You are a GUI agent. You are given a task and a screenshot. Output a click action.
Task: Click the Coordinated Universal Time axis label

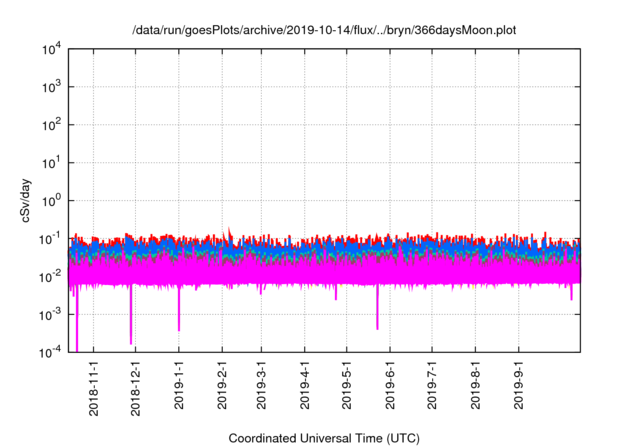[x=324, y=439]
